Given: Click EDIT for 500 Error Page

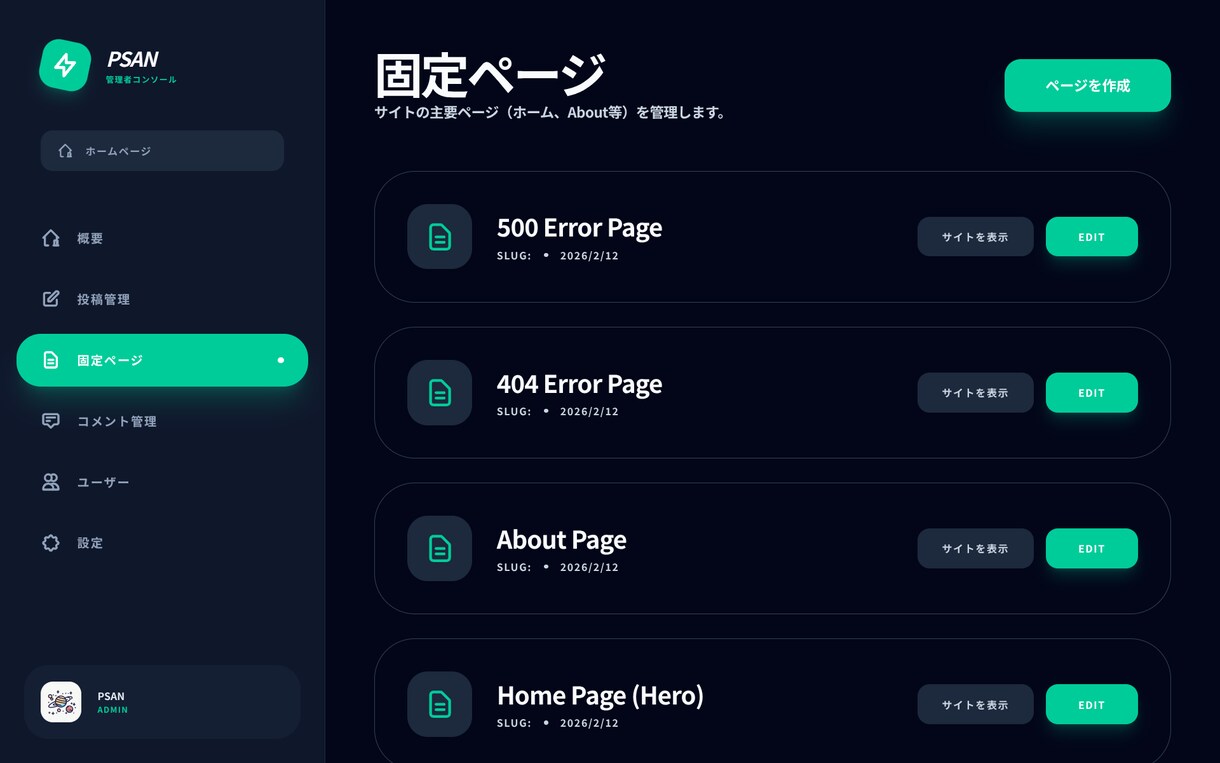Looking at the screenshot, I should tap(1091, 237).
